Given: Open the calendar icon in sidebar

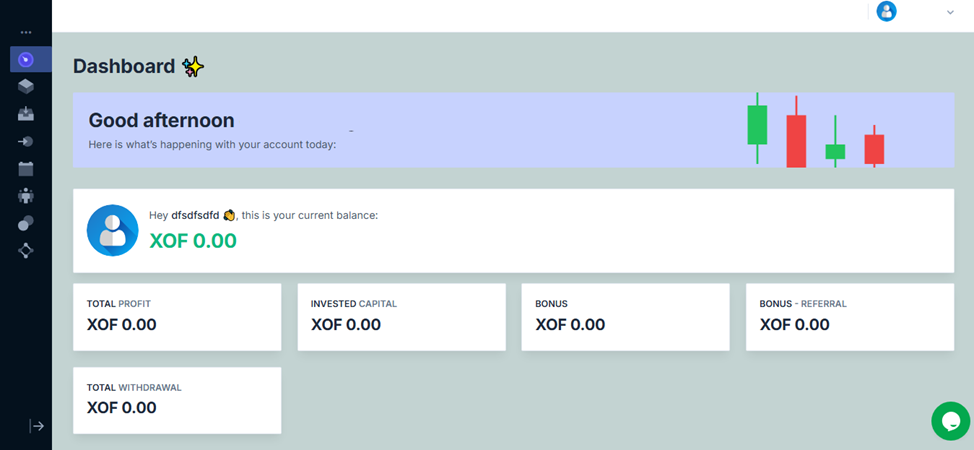Looking at the screenshot, I should pos(26,168).
